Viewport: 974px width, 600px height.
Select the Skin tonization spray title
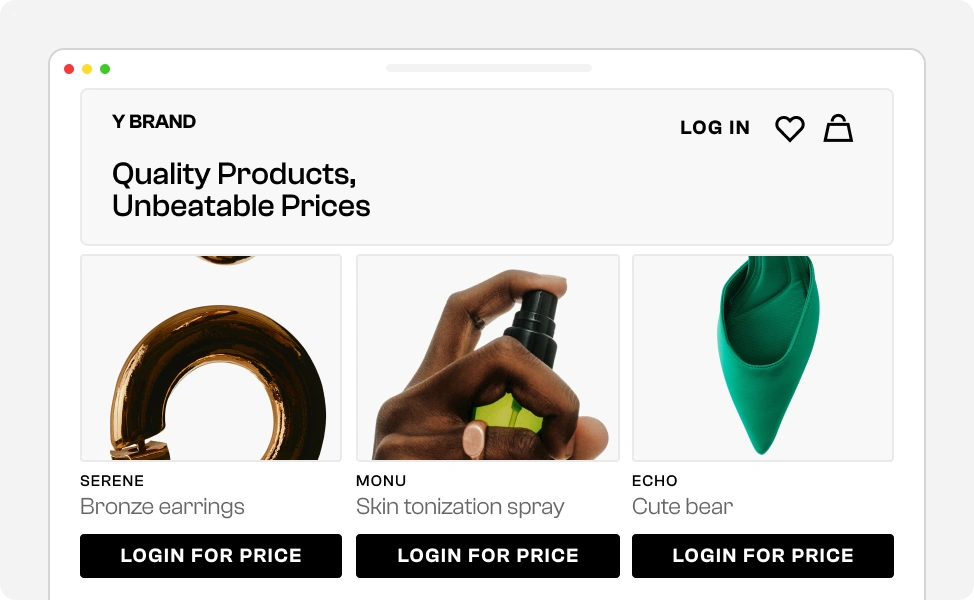point(460,507)
